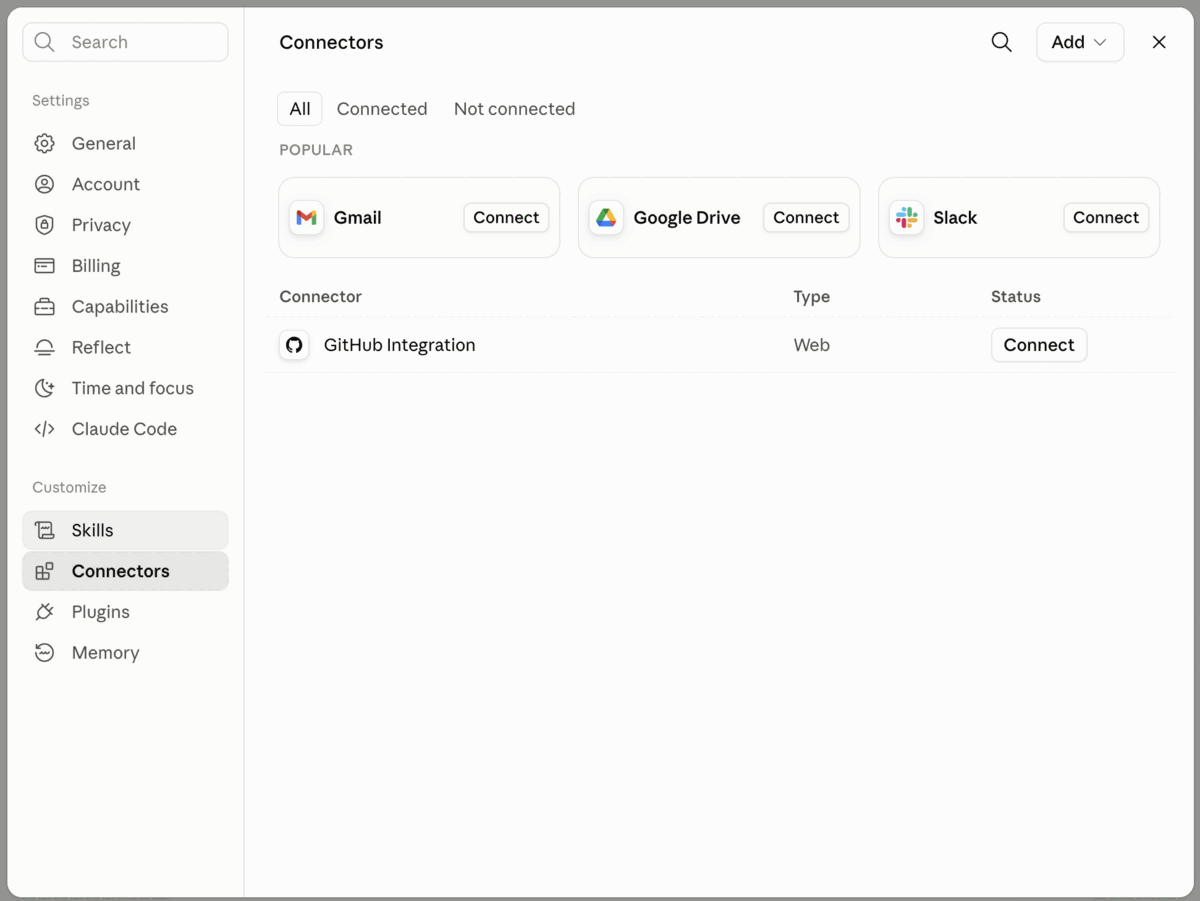The width and height of the screenshot is (1200, 901).
Task: Click the General gear icon
Action: click(44, 143)
